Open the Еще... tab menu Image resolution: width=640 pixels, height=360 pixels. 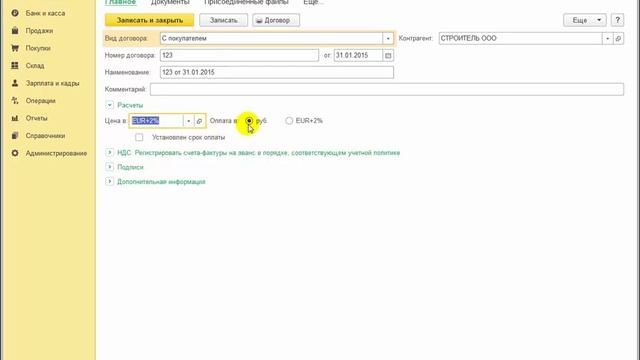click(x=313, y=2)
